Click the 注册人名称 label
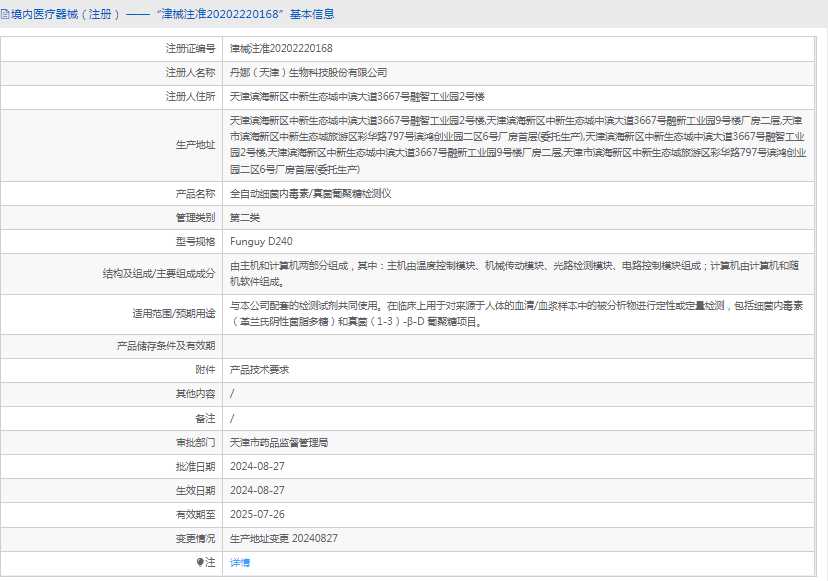 point(190,73)
